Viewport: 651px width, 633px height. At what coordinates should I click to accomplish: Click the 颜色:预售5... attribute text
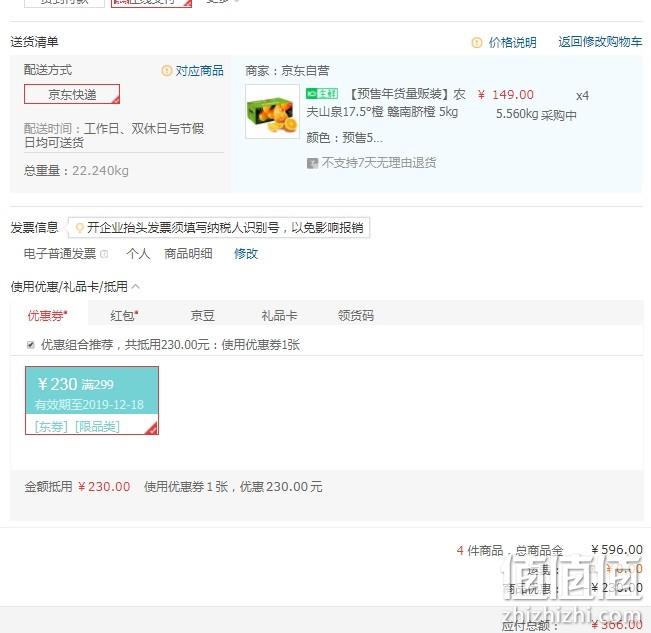click(344, 137)
